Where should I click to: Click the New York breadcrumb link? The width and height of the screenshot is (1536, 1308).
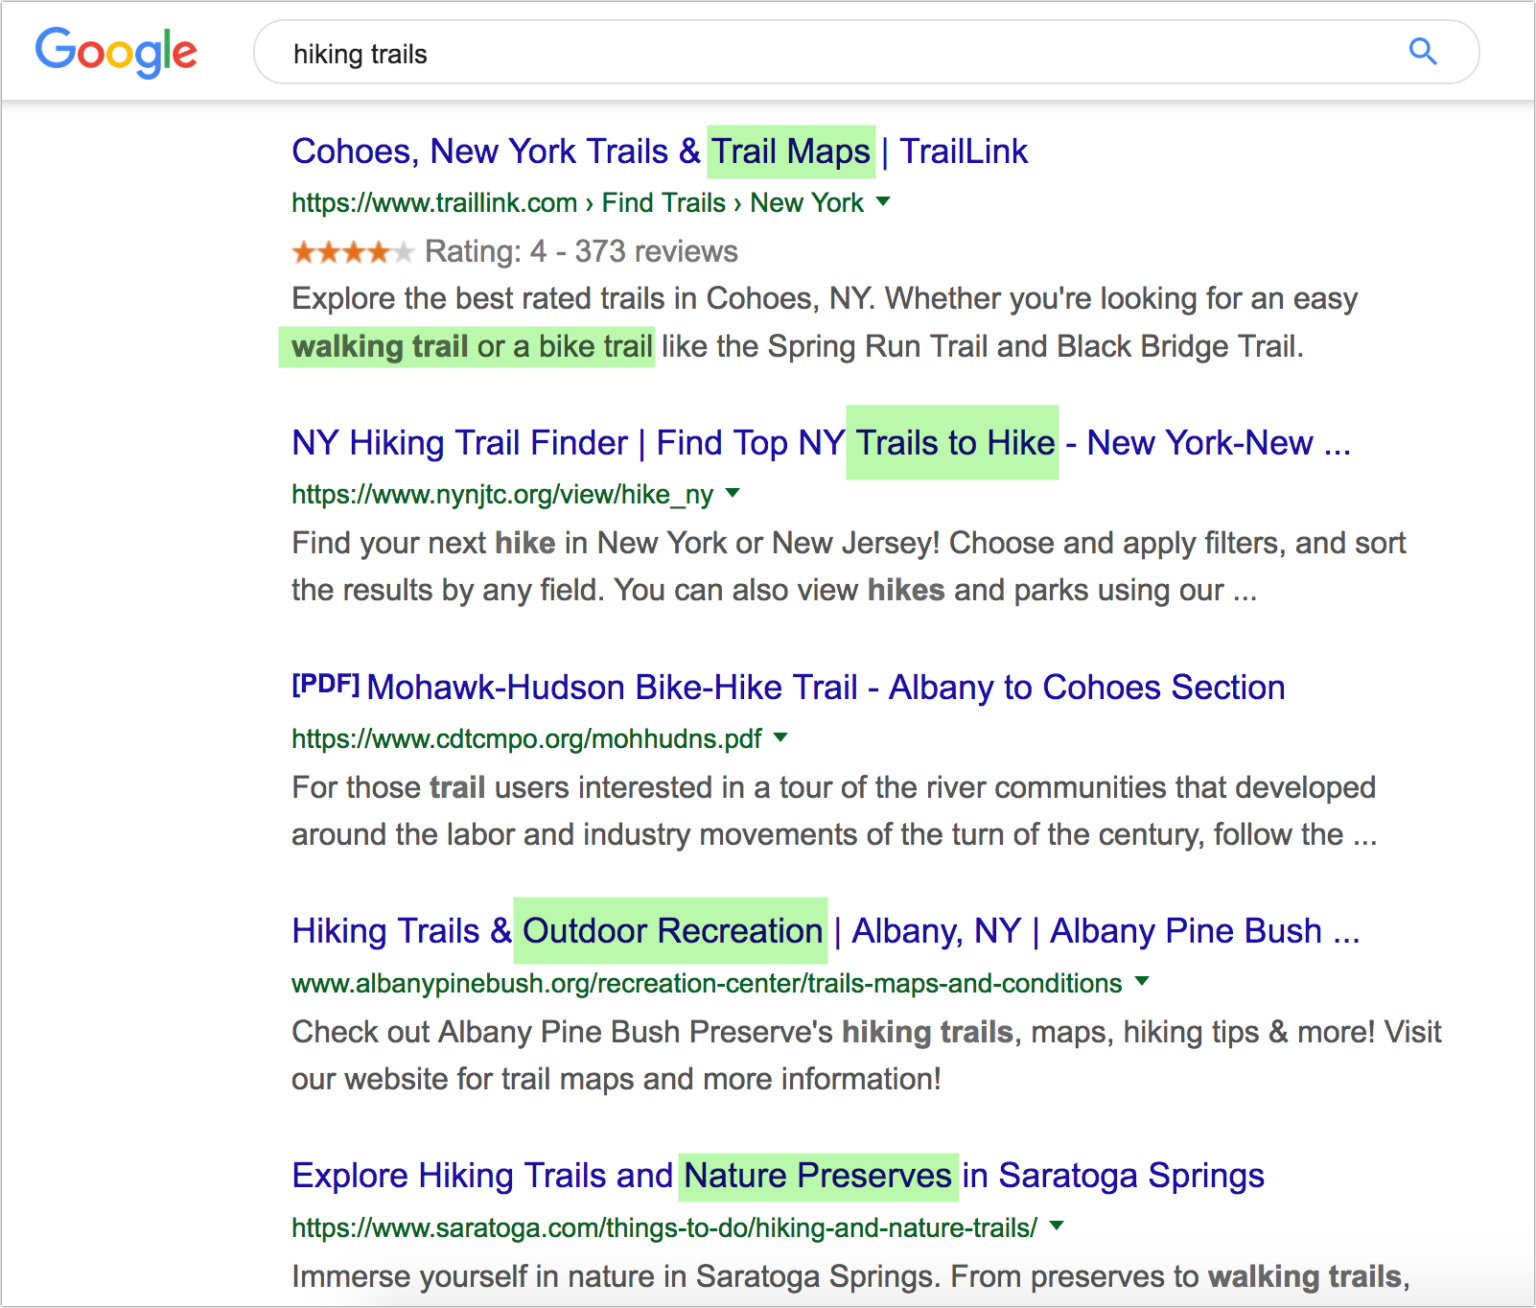[807, 202]
